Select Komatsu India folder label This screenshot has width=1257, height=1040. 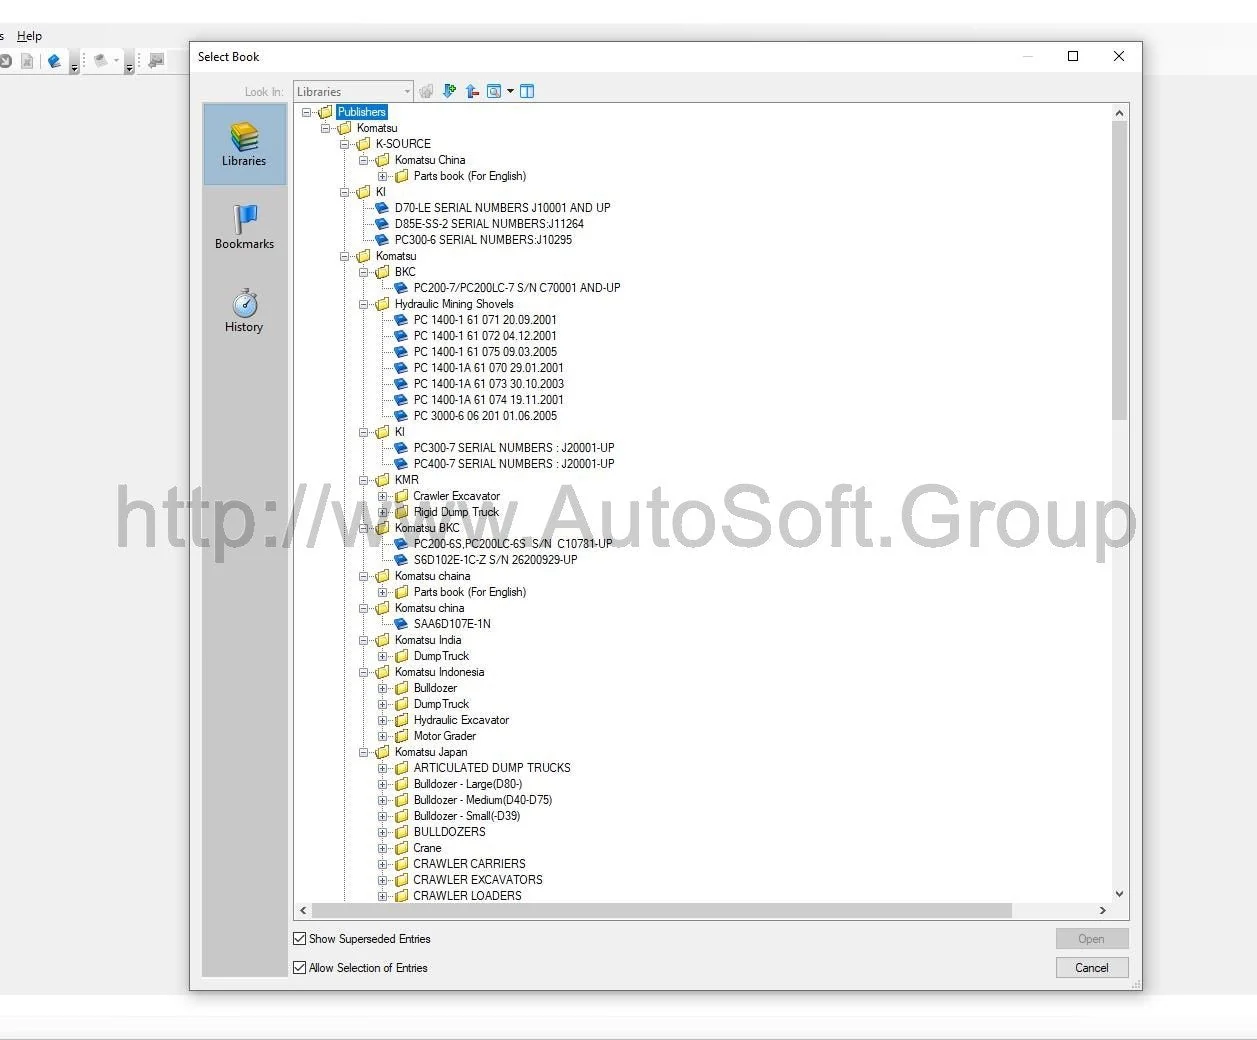(428, 640)
